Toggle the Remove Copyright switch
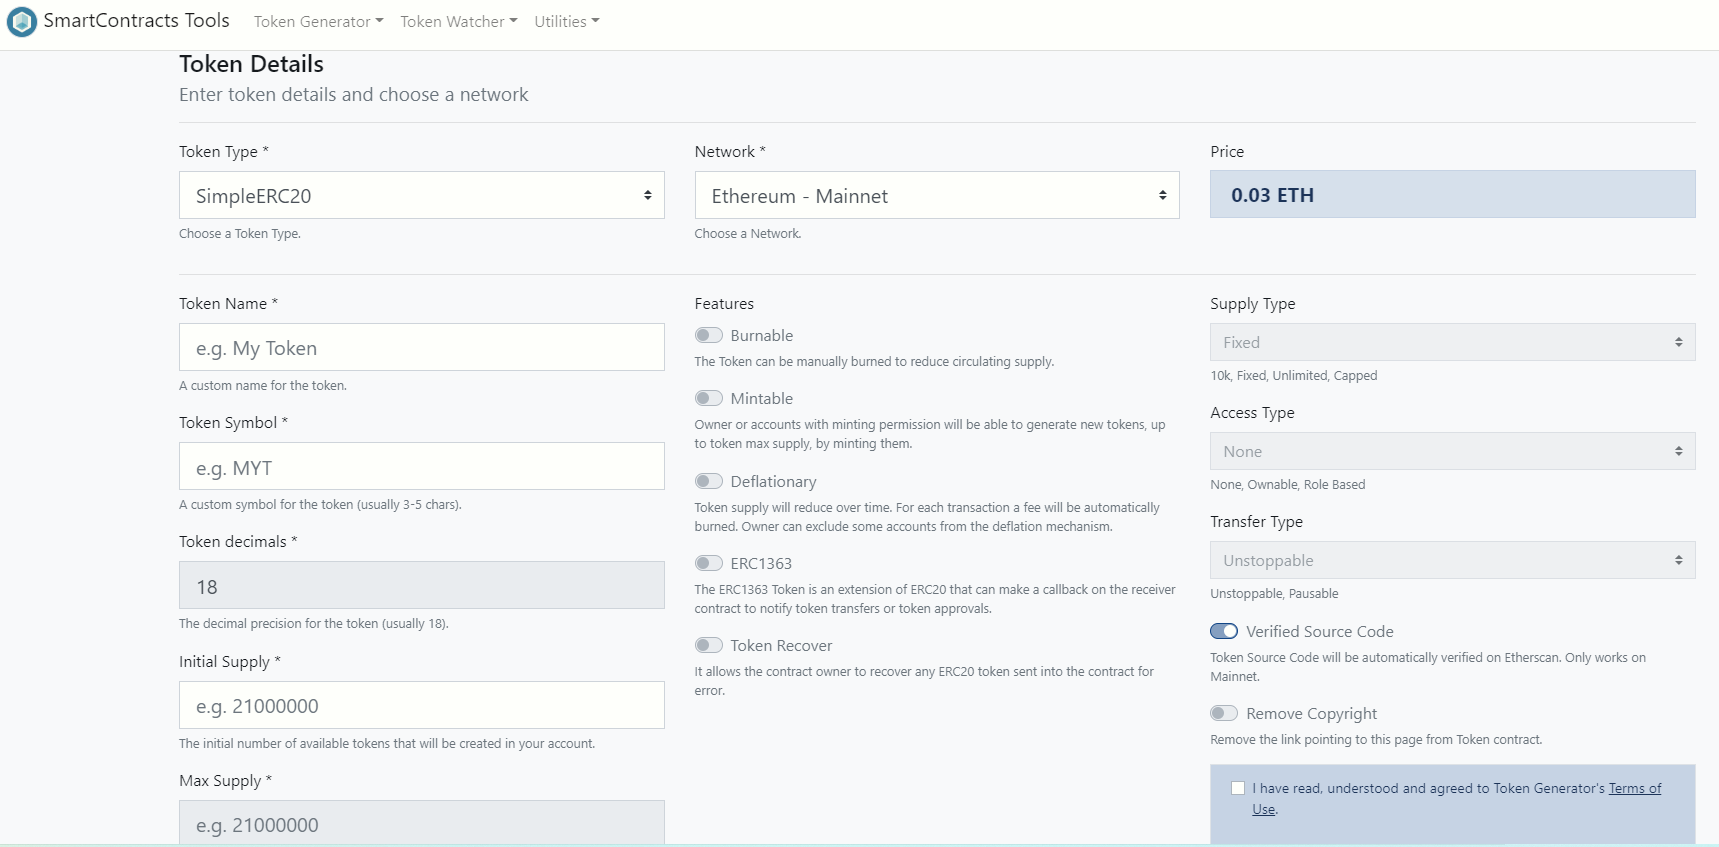The width and height of the screenshot is (1719, 847). coord(1224,713)
